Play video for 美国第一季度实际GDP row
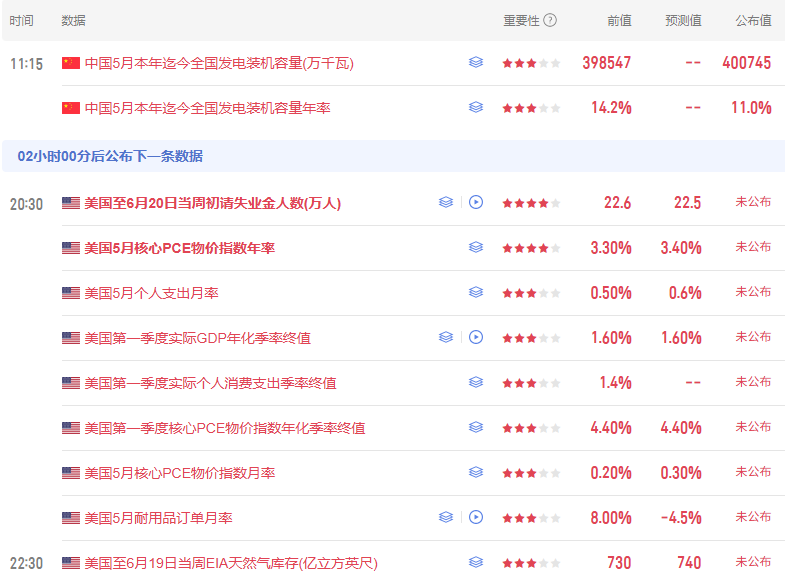Image resolution: width=785 pixels, height=583 pixels. tap(476, 337)
